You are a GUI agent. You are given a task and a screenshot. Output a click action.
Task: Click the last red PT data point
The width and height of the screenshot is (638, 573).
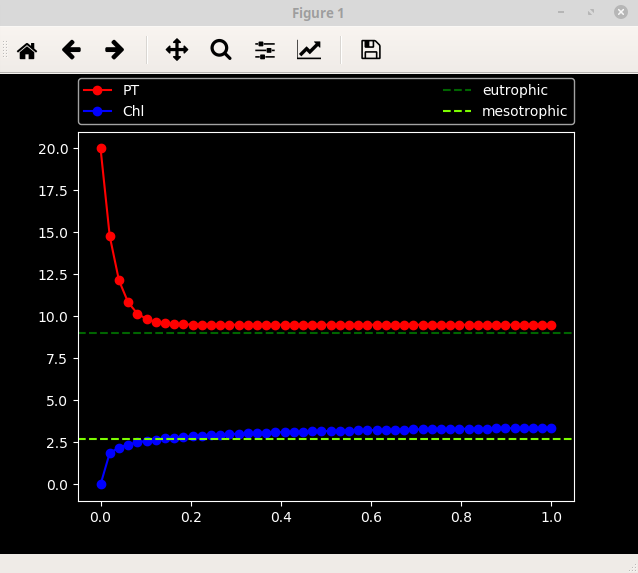tap(551, 325)
